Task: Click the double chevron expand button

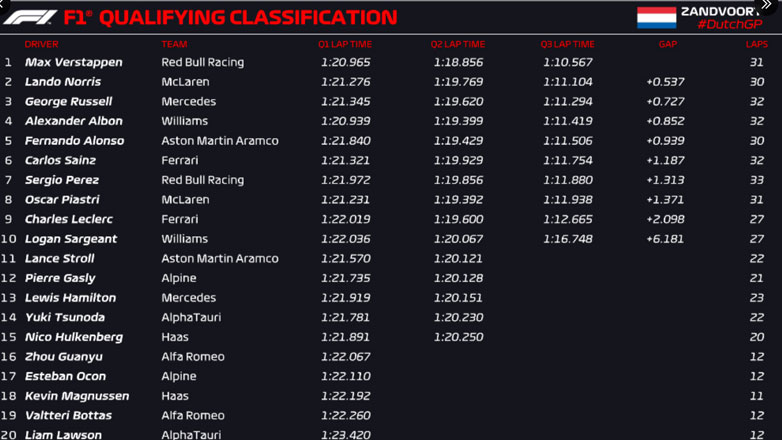Action: pos(768,5)
